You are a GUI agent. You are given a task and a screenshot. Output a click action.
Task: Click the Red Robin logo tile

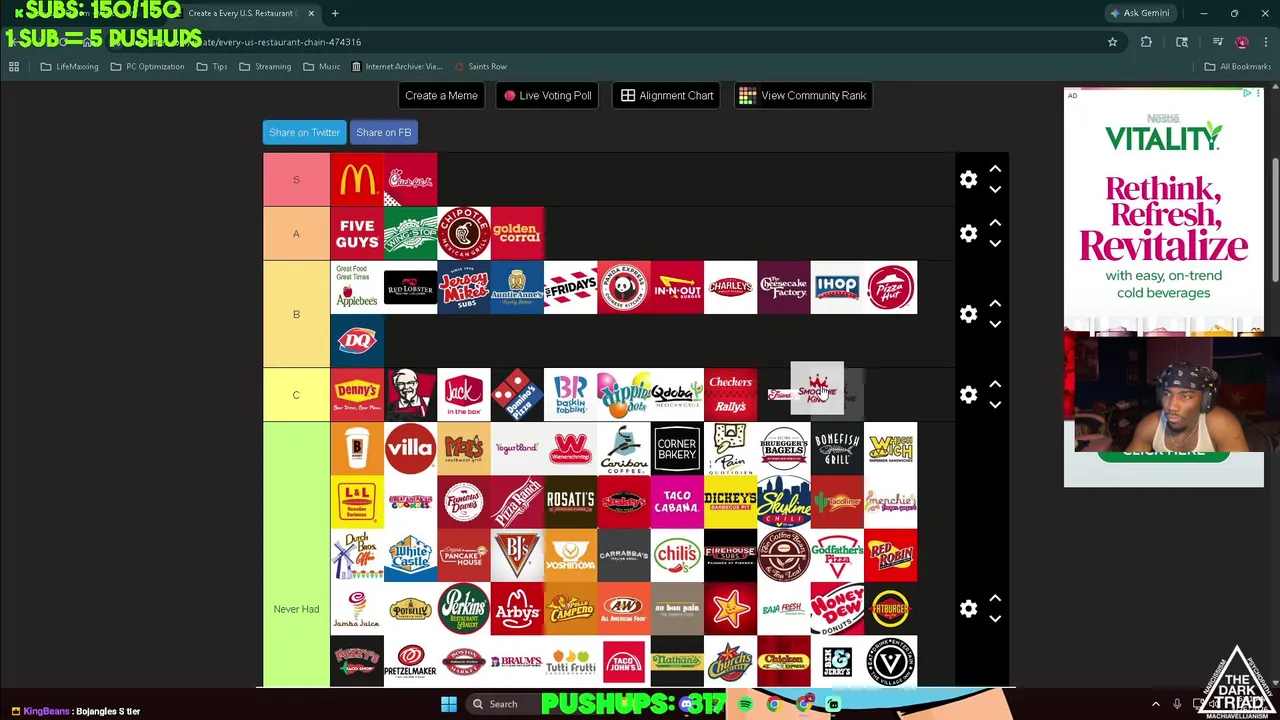890,555
